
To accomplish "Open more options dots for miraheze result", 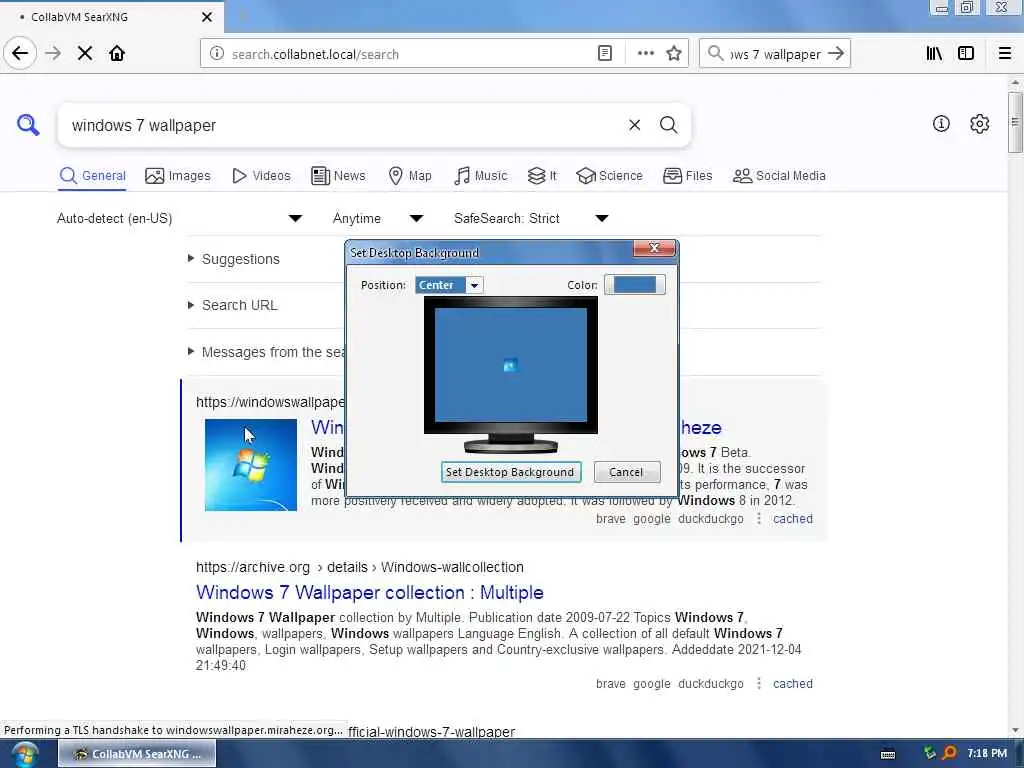I will tap(758, 519).
